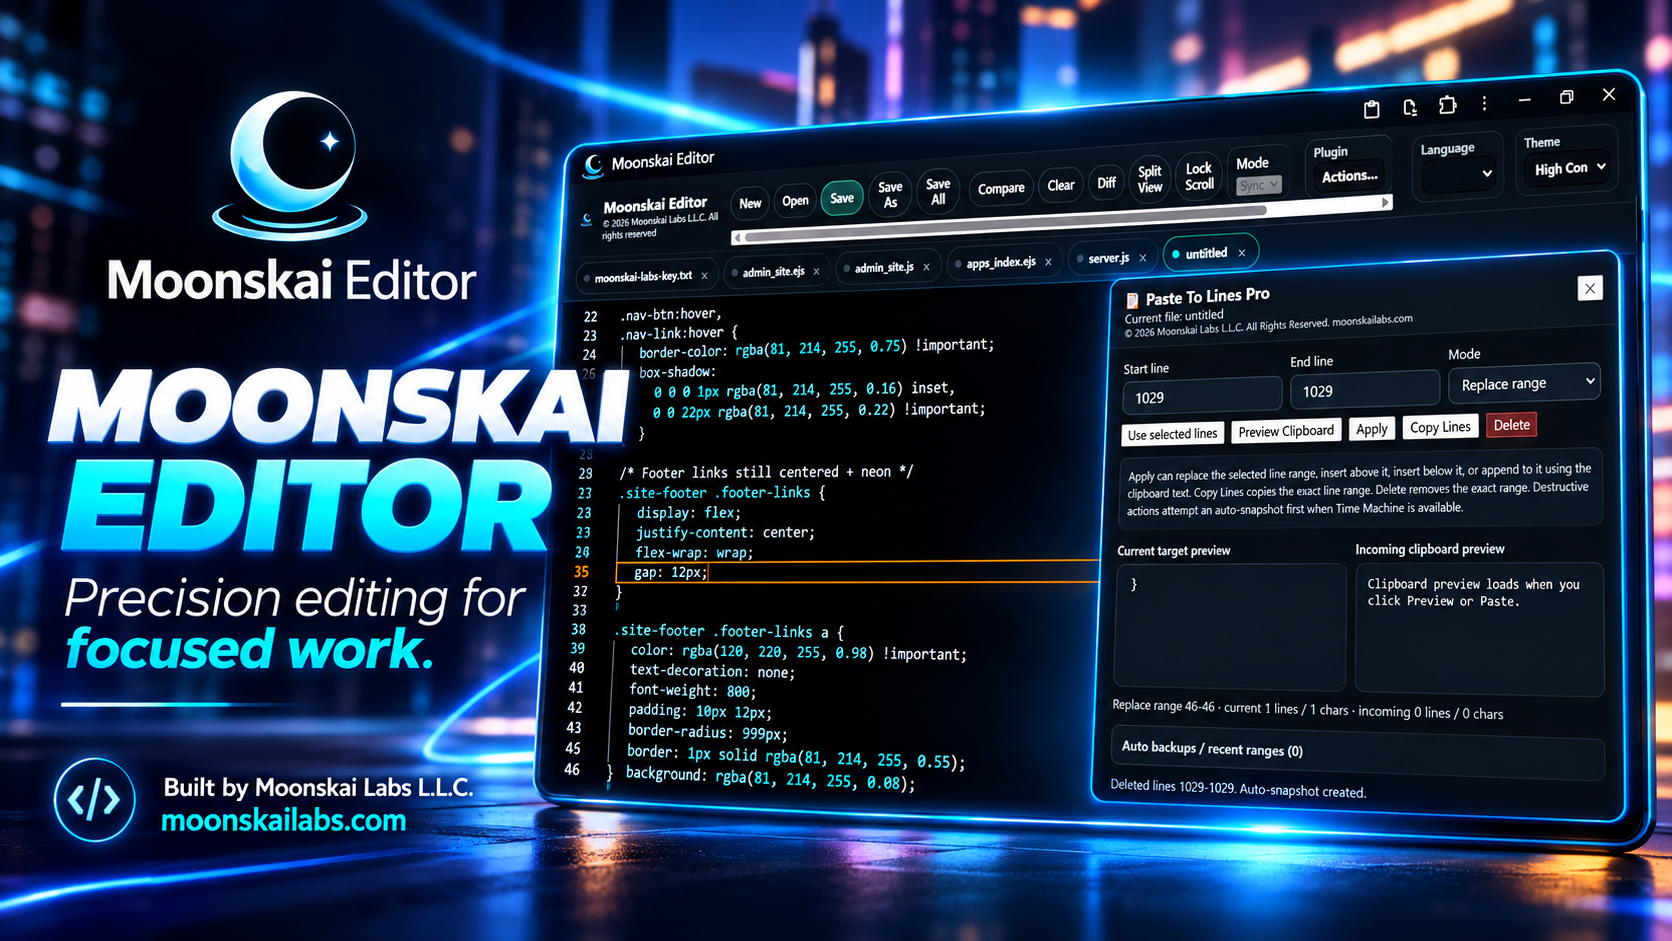Open the Plugin Actions dropdown
1672x941 pixels.
click(x=1350, y=176)
